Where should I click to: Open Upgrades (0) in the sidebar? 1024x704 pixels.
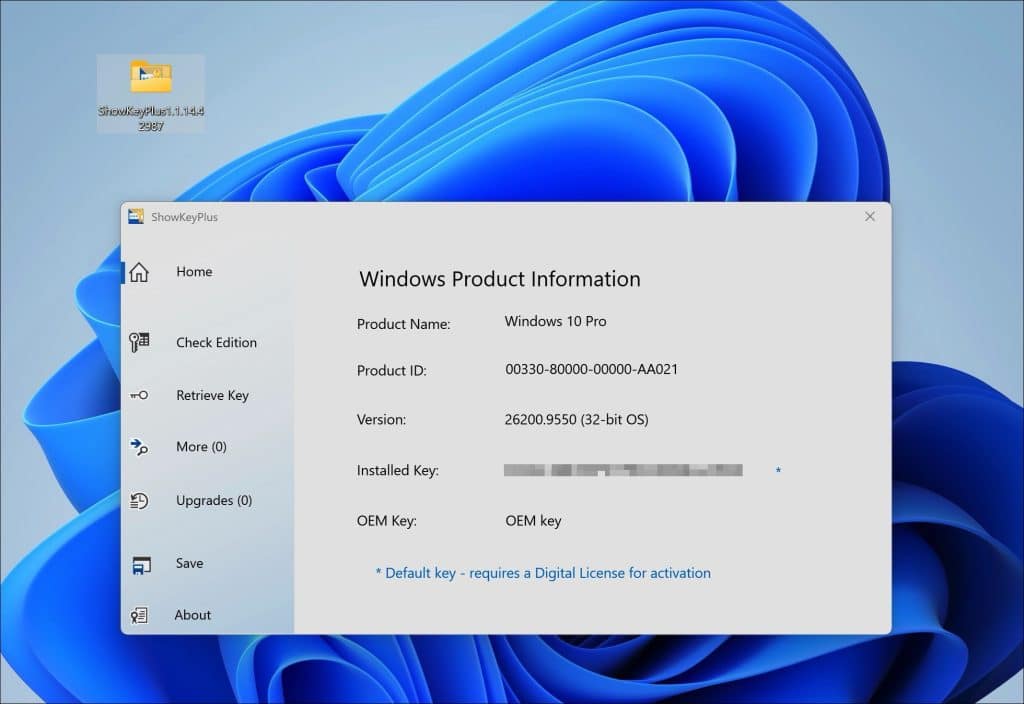[x=214, y=500]
